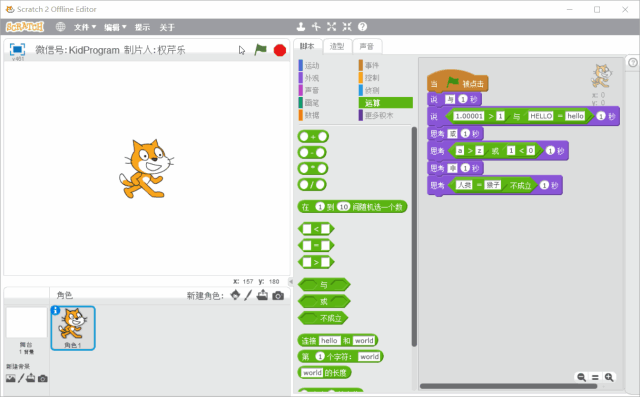Switch to the 脚本 (Scripts) tab
This screenshot has width=640, height=397.
click(307, 46)
